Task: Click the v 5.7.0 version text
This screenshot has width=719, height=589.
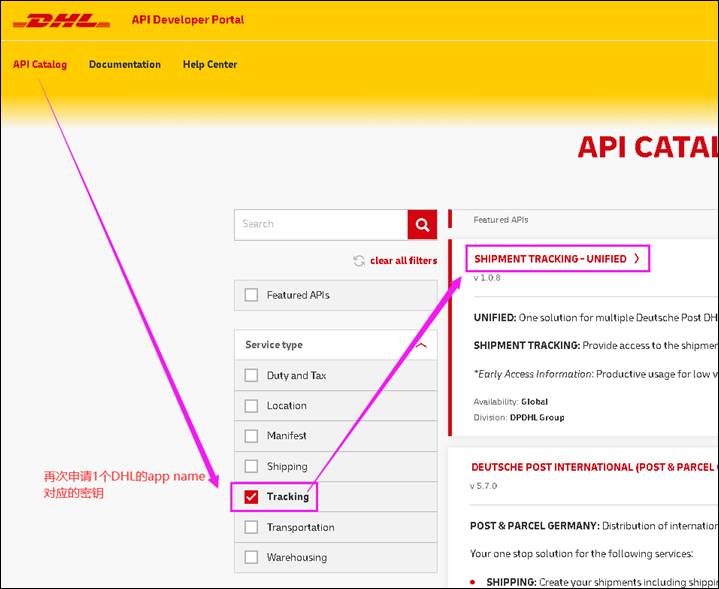Action: click(x=484, y=486)
